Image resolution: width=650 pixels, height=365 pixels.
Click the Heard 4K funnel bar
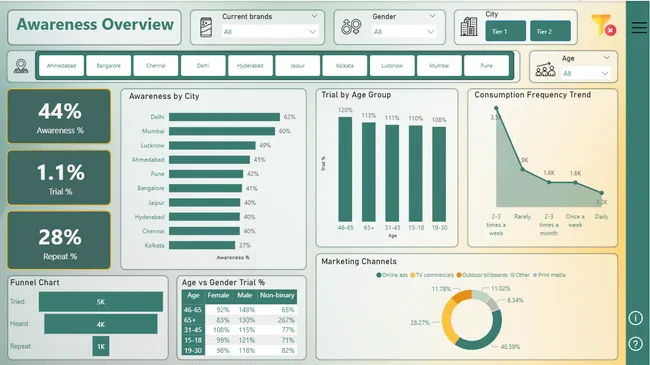click(101, 324)
